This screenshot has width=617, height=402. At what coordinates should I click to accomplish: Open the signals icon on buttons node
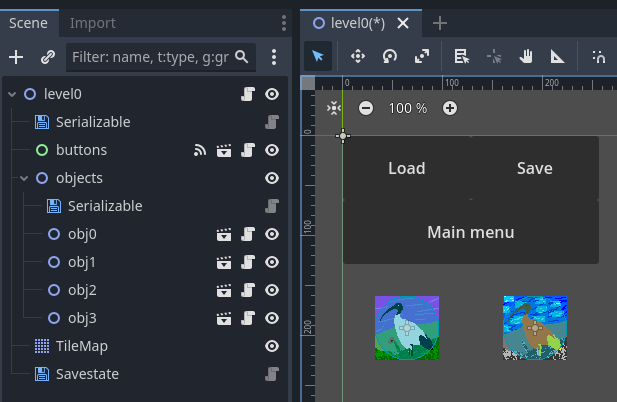(200, 150)
